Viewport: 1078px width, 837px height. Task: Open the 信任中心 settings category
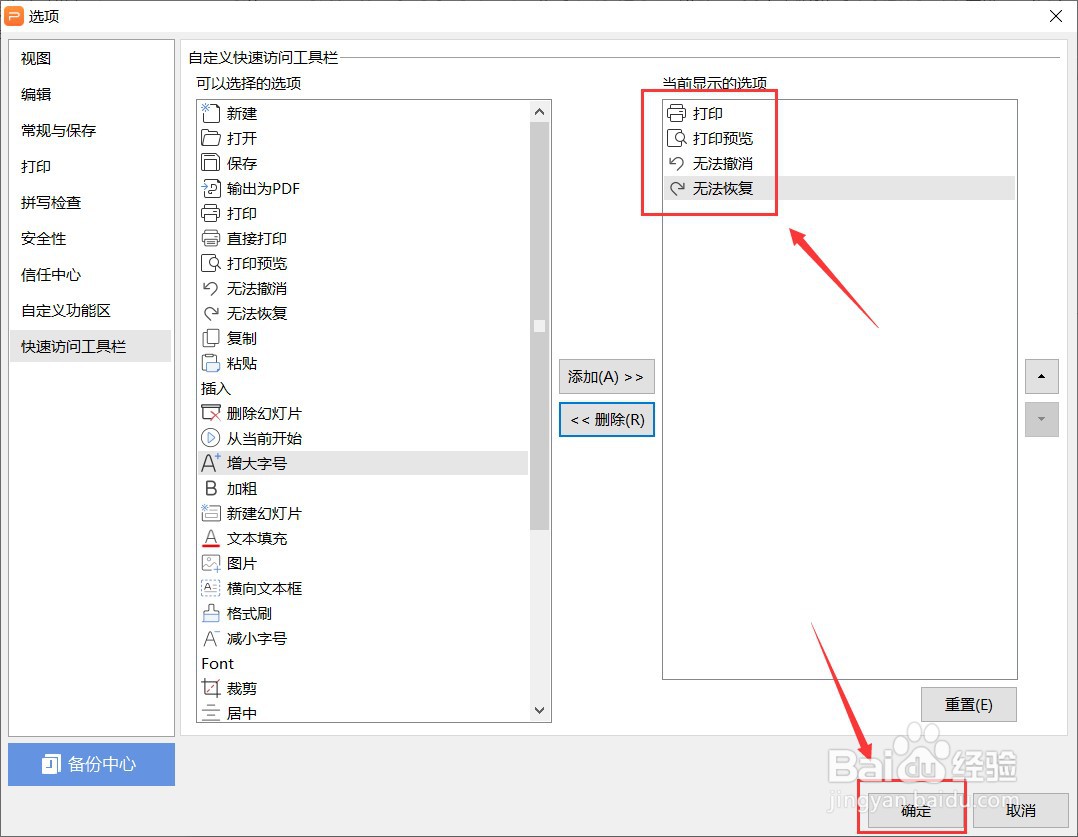pyautogui.click(x=90, y=274)
